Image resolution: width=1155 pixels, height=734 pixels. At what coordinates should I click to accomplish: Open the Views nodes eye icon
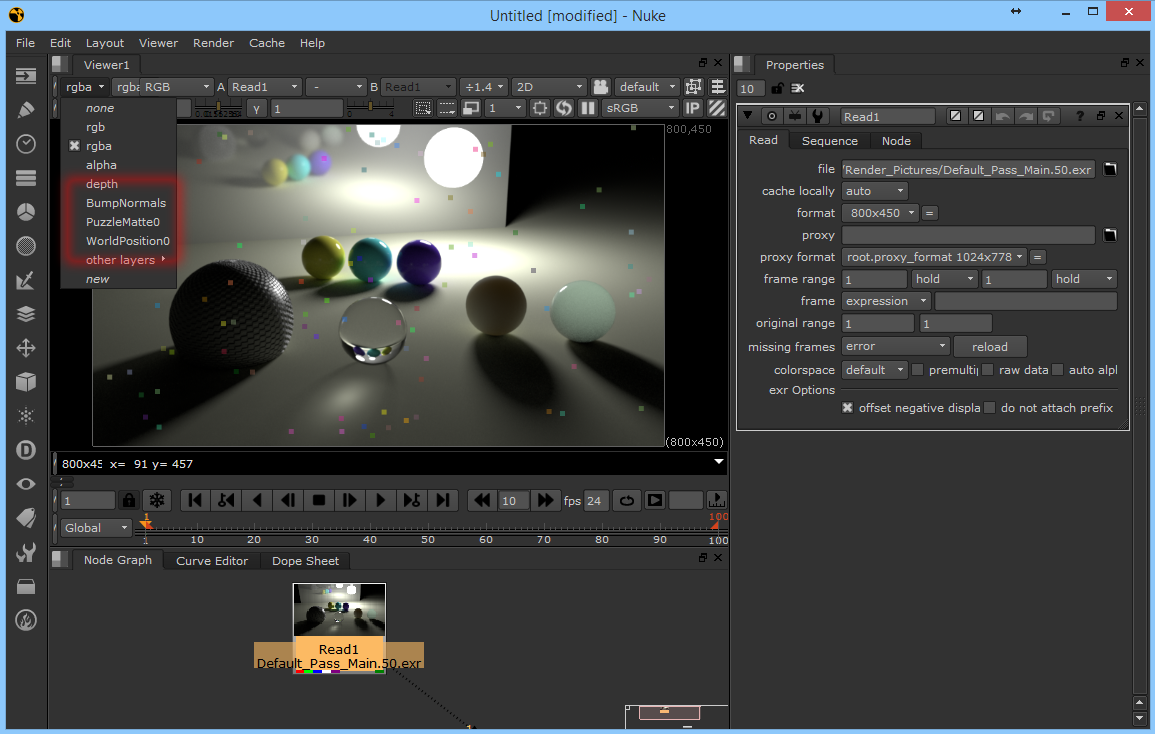click(26, 484)
